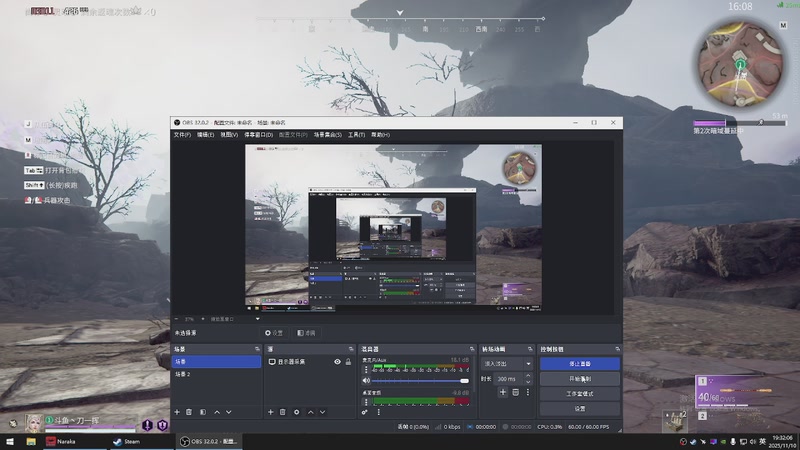The width and height of the screenshot is (800, 450).
Task: Open Settings from the Controls dock
Action: click(580, 409)
